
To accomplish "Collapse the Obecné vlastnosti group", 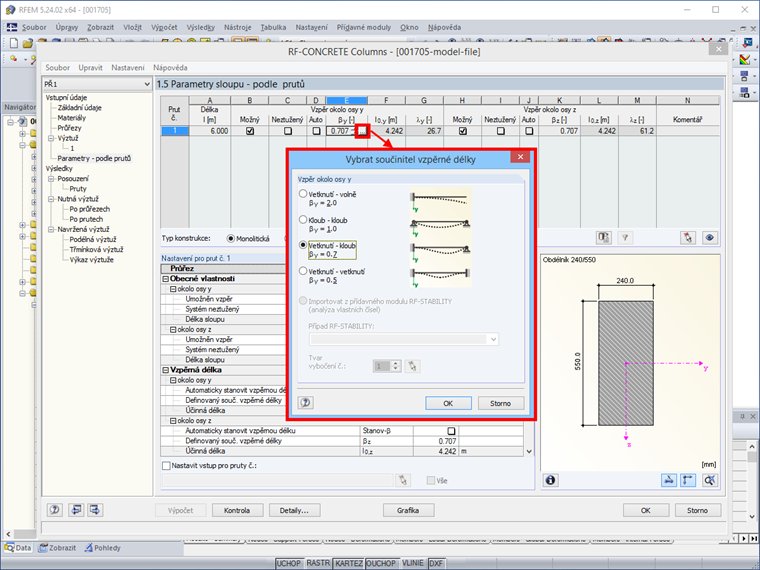I will click(x=165, y=279).
